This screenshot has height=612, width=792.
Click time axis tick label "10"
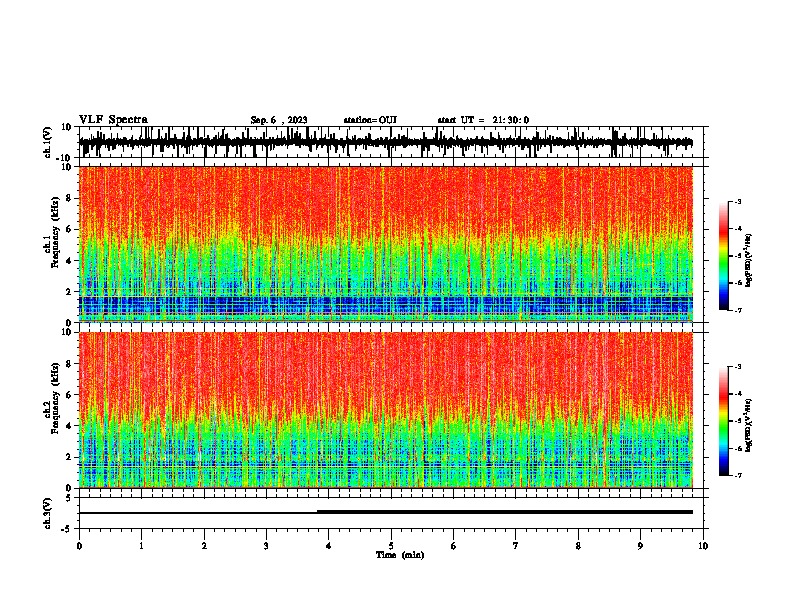coord(703,546)
